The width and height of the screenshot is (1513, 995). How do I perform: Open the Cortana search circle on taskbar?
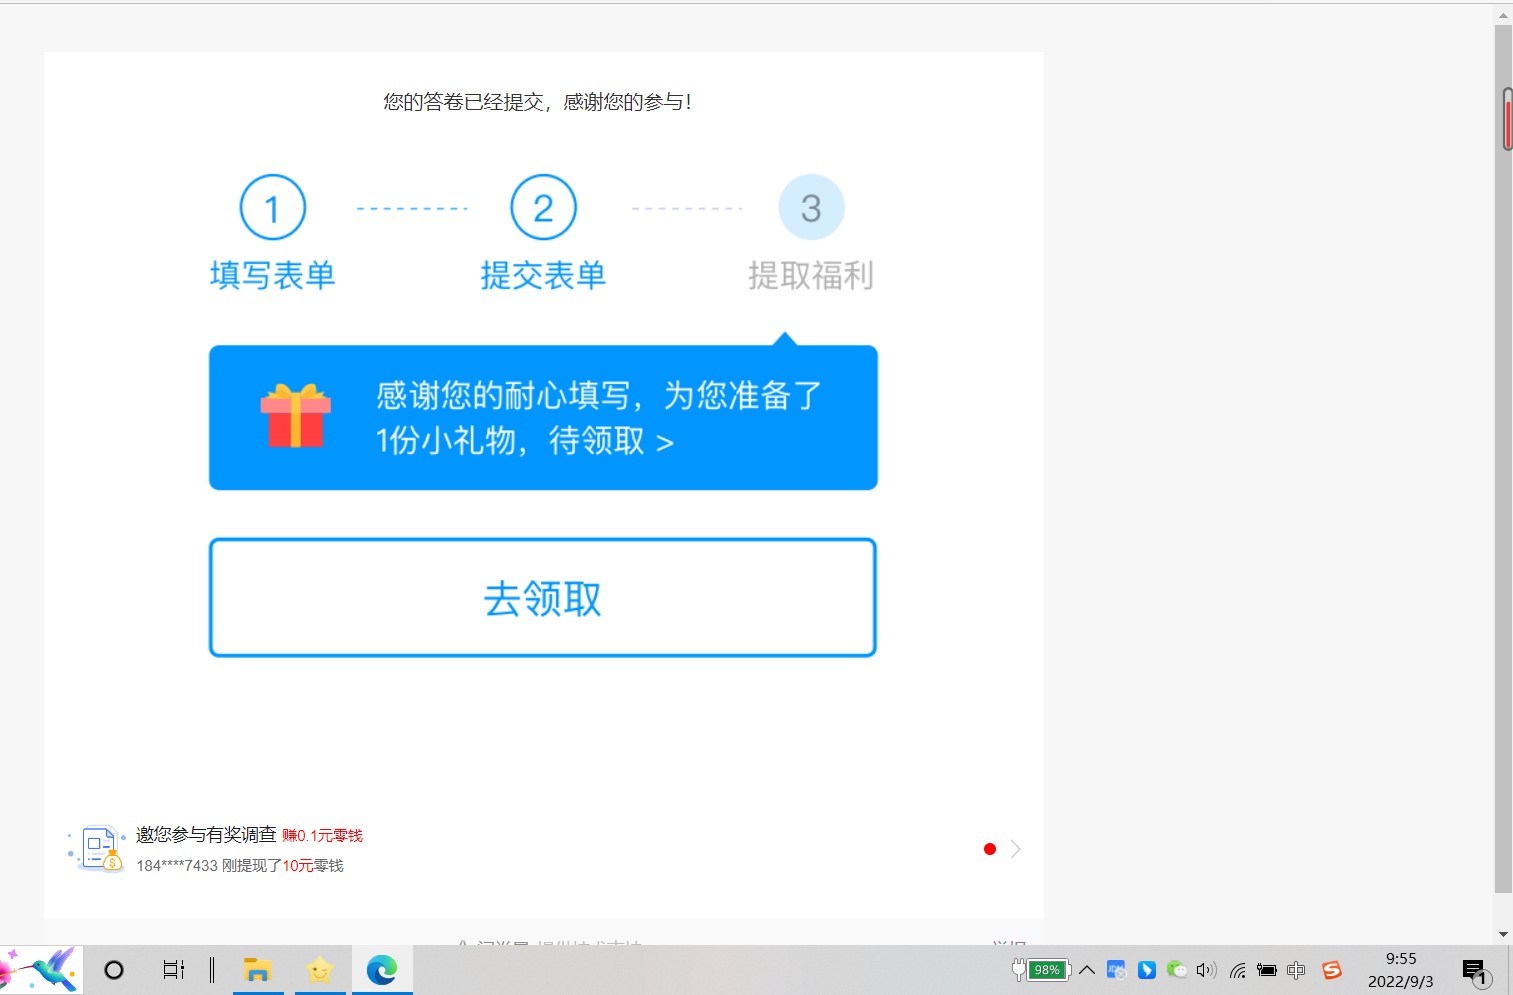point(114,970)
